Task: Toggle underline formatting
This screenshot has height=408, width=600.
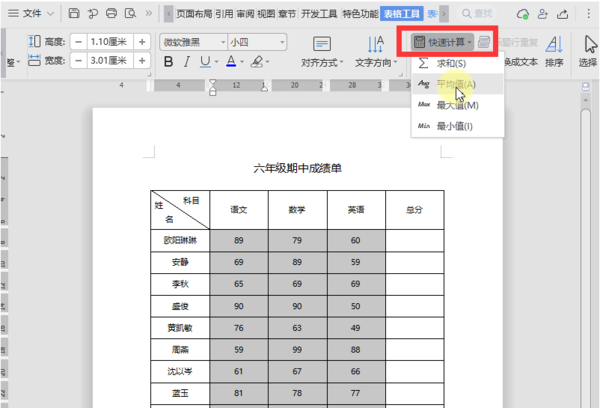Action: click(205, 62)
